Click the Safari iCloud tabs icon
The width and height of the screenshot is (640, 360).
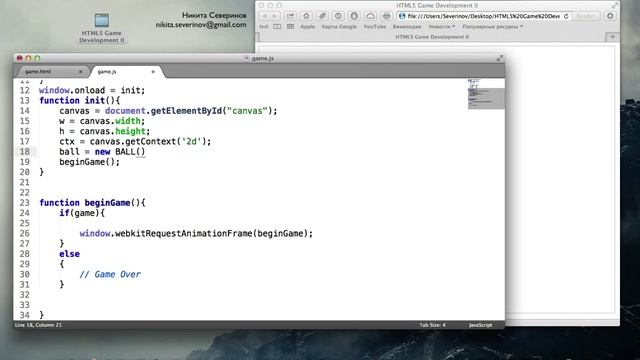pyautogui.click(x=370, y=16)
